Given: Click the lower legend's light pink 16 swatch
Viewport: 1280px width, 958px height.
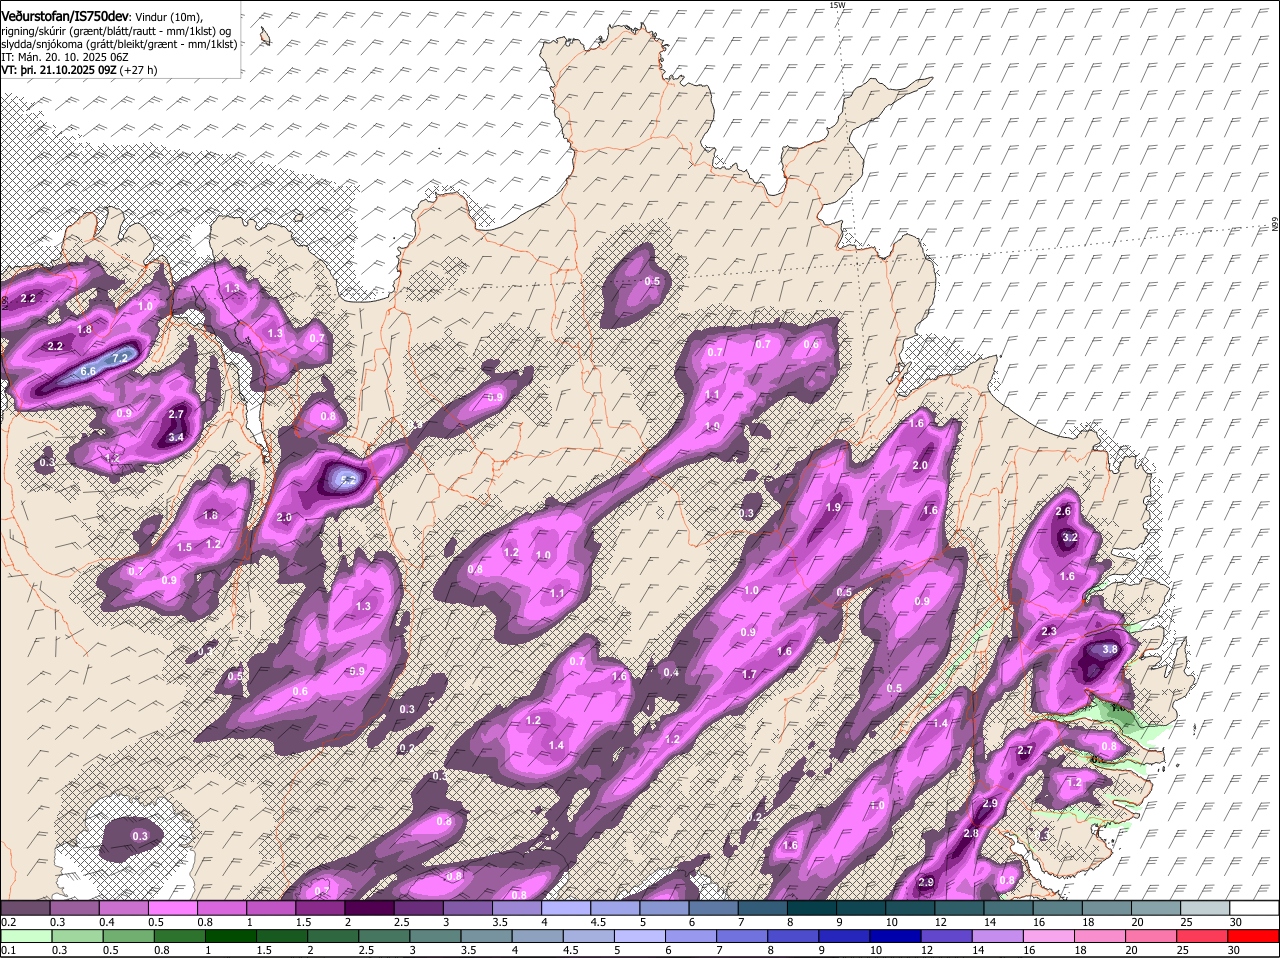Looking at the screenshot, I should point(1050,936).
